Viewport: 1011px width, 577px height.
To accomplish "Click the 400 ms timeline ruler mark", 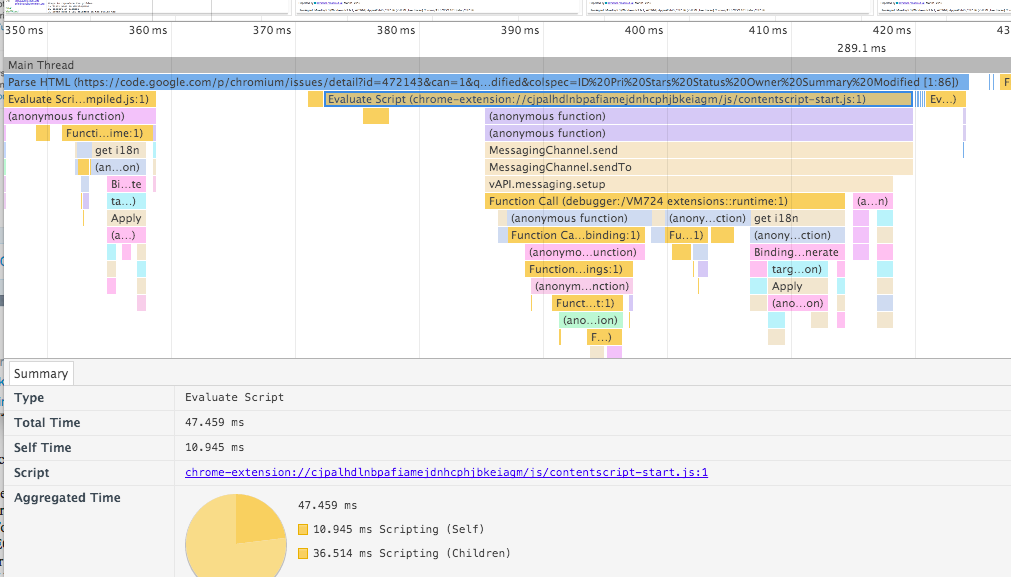I will coord(643,30).
